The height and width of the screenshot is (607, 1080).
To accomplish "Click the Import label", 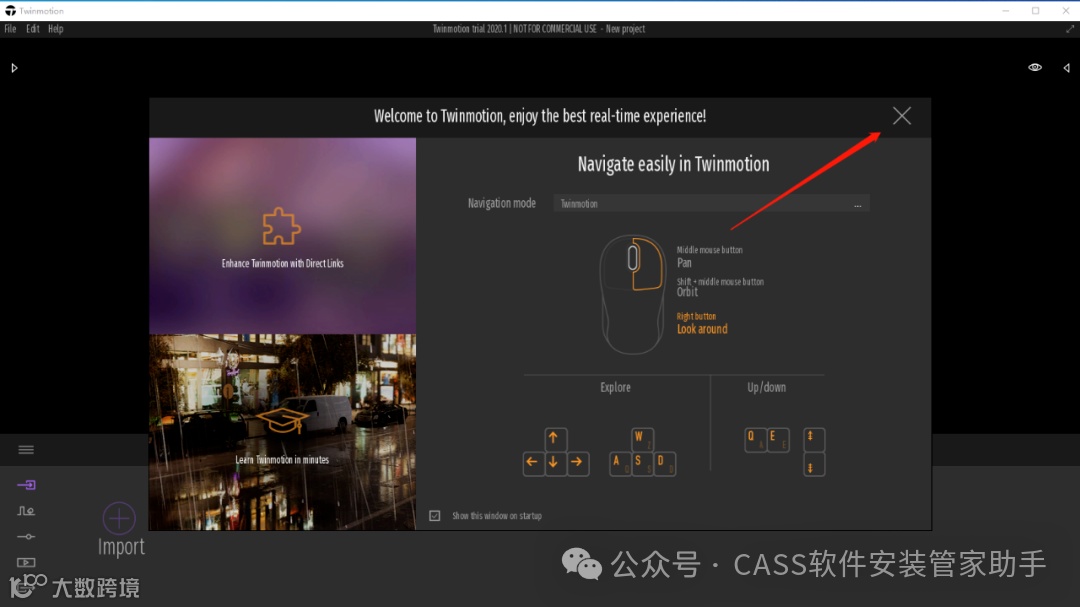I will pos(121,546).
